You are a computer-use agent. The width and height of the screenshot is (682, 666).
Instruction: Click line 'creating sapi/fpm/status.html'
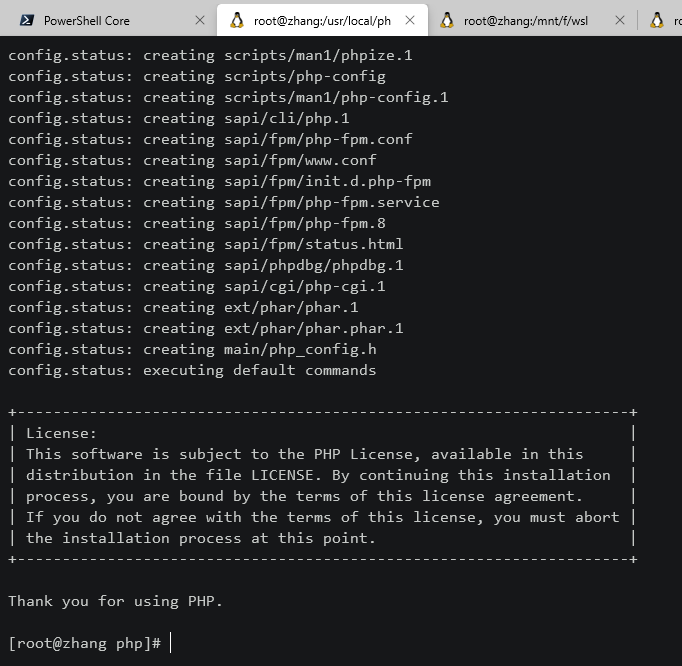[206, 244]
